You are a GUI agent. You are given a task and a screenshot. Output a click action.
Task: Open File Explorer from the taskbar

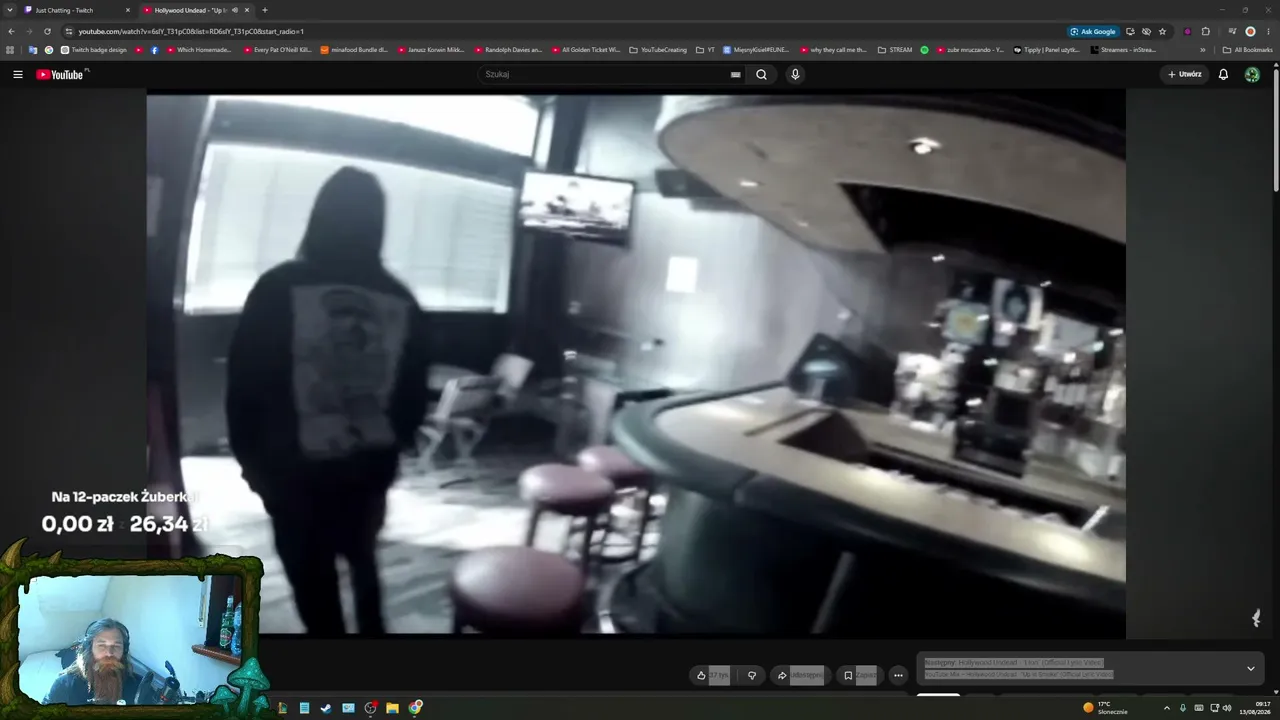pos(392,708)
